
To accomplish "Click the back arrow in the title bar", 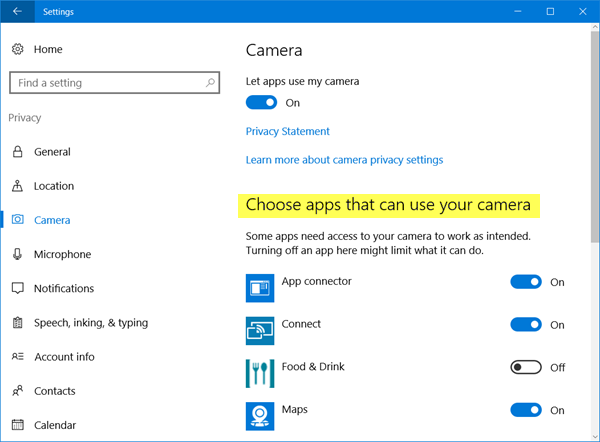I will (17, 12).
